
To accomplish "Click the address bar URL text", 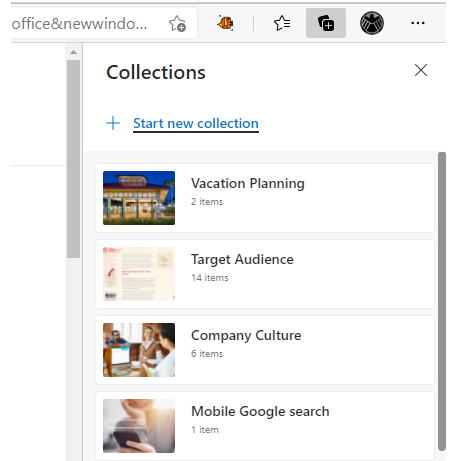I will pos(79,24).
